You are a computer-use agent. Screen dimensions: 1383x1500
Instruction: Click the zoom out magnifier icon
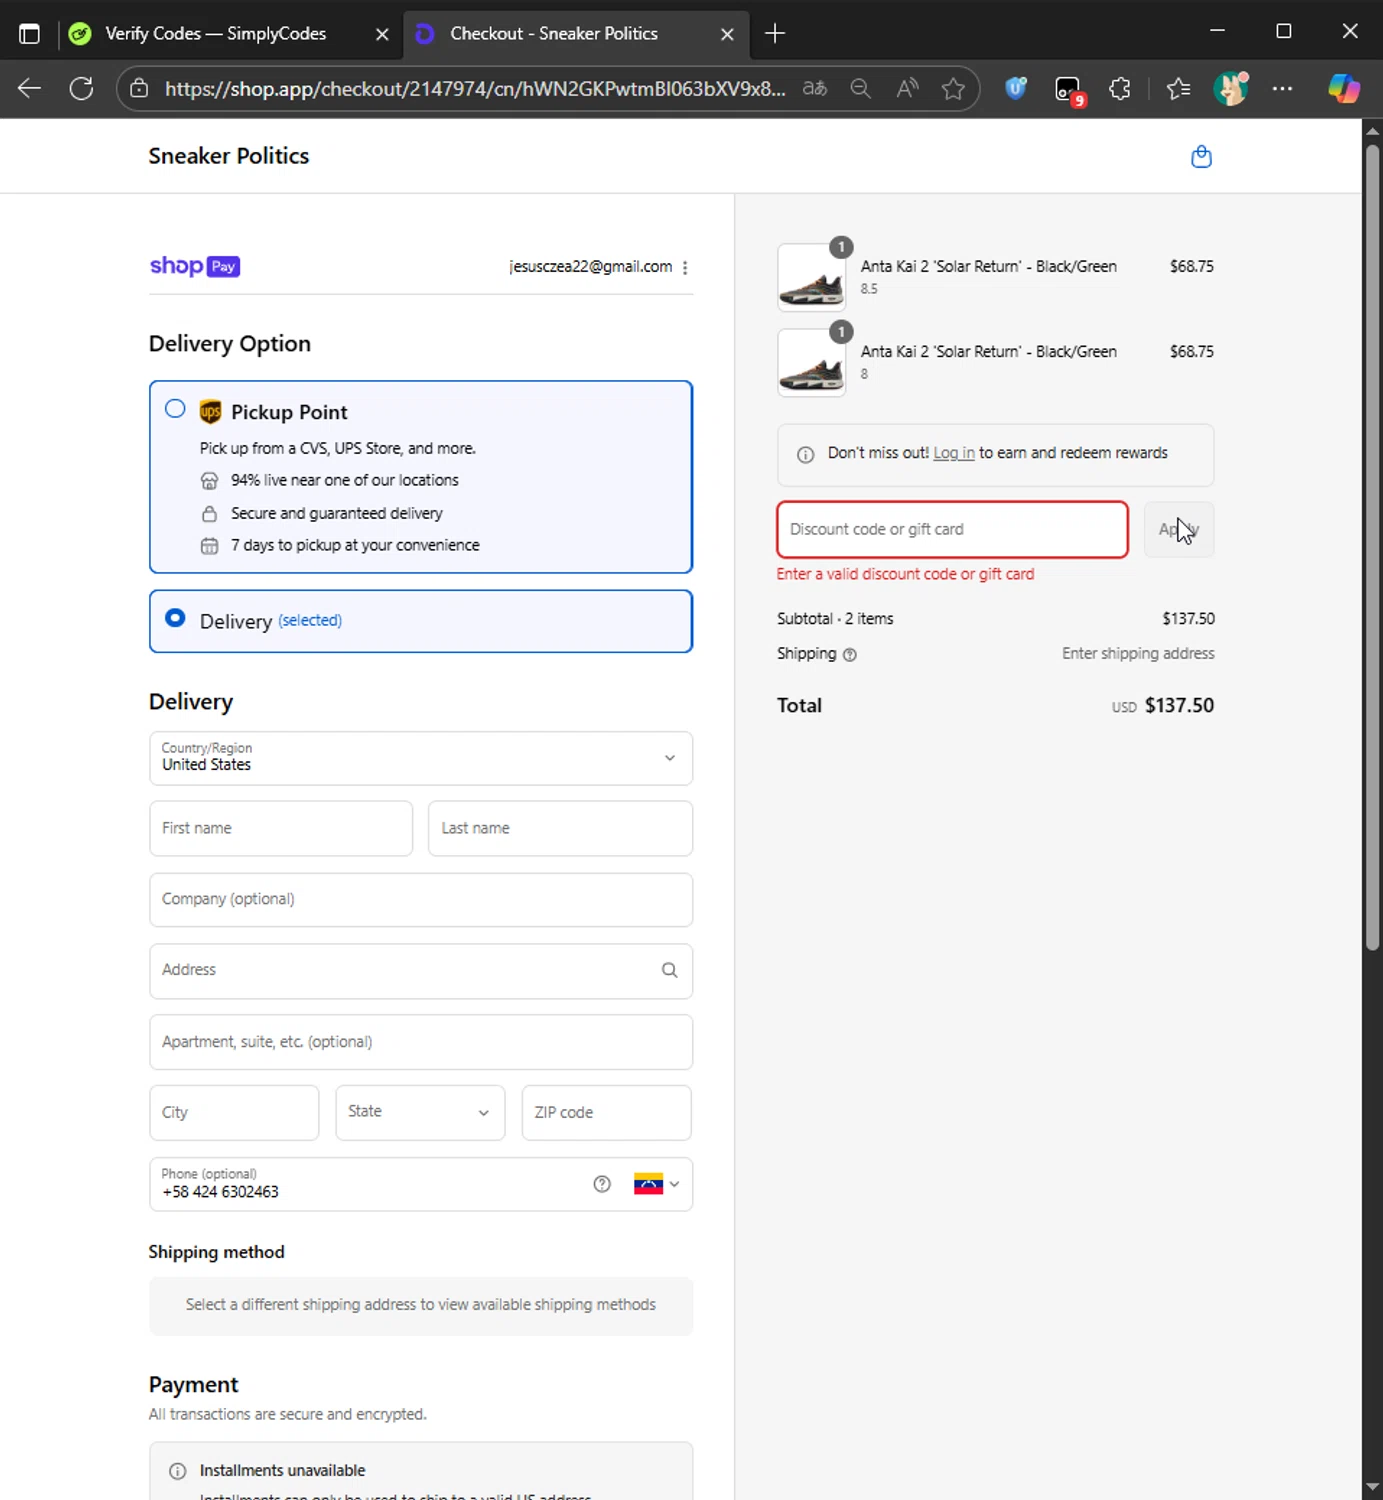click(x=860, y=89)
